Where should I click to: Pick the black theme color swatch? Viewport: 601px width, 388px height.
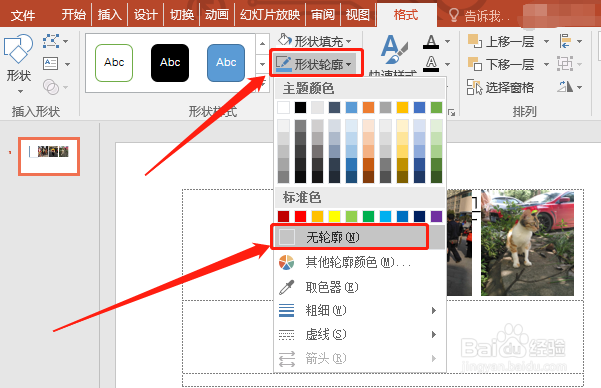point(300,107)
